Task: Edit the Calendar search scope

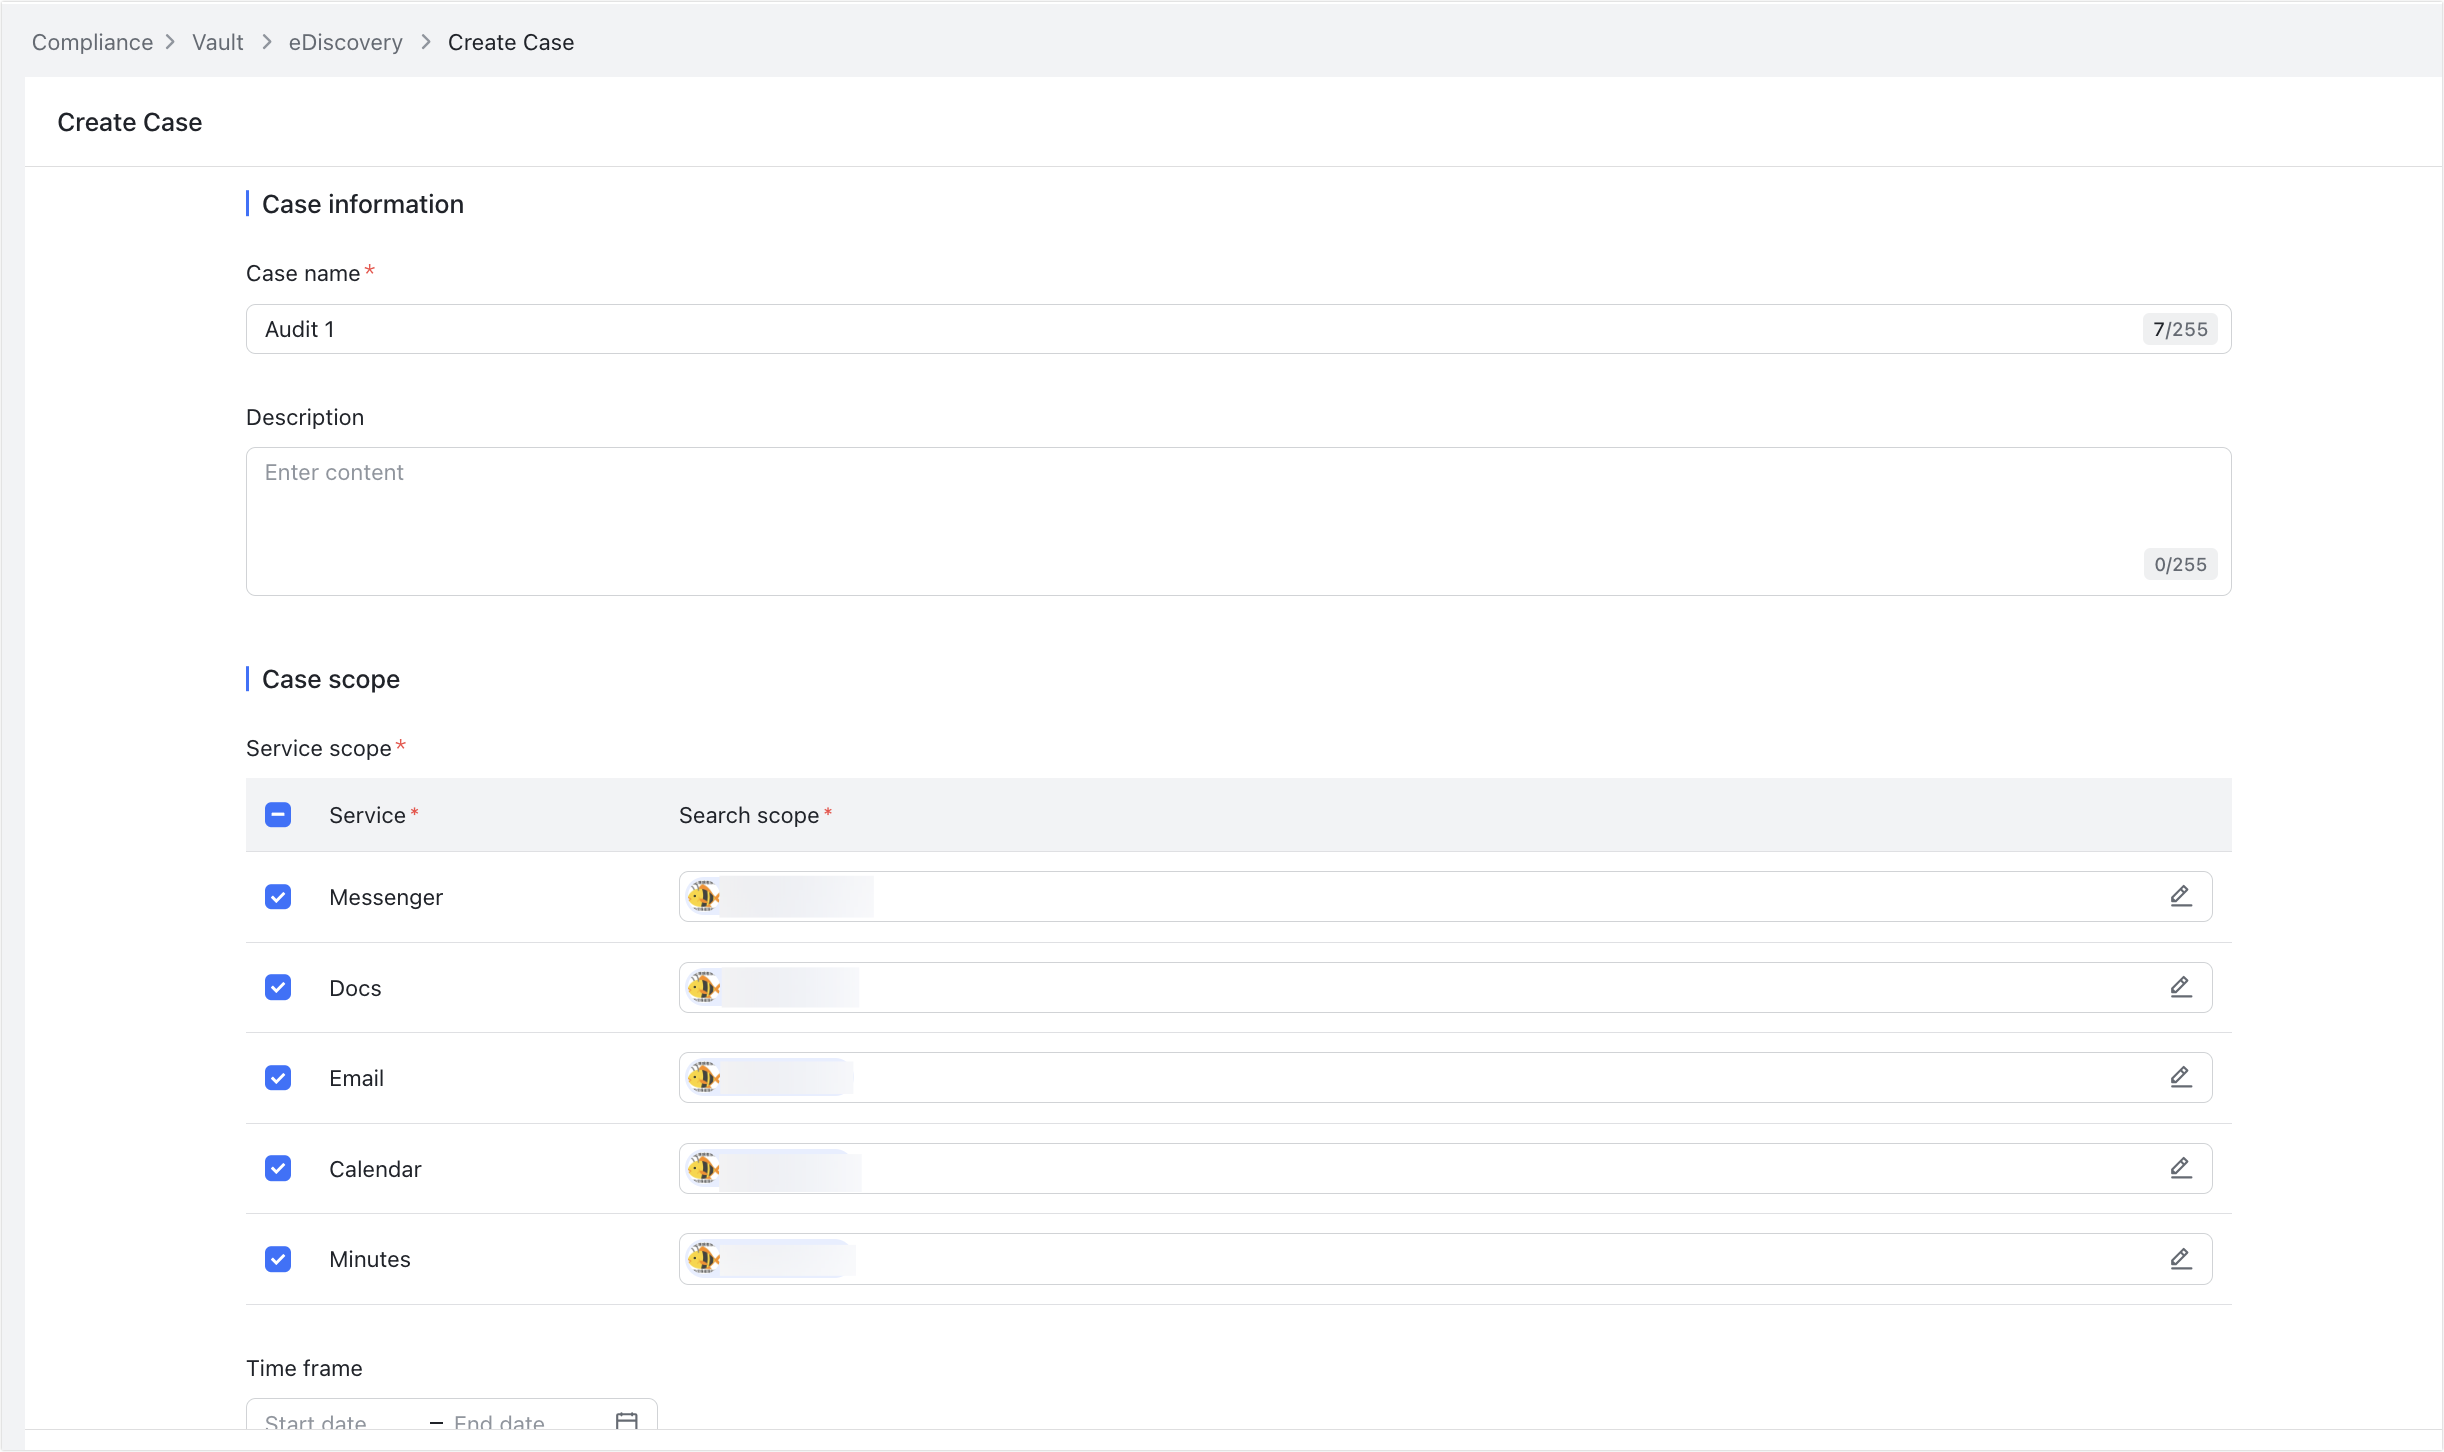Action: click(2181, 1167)
